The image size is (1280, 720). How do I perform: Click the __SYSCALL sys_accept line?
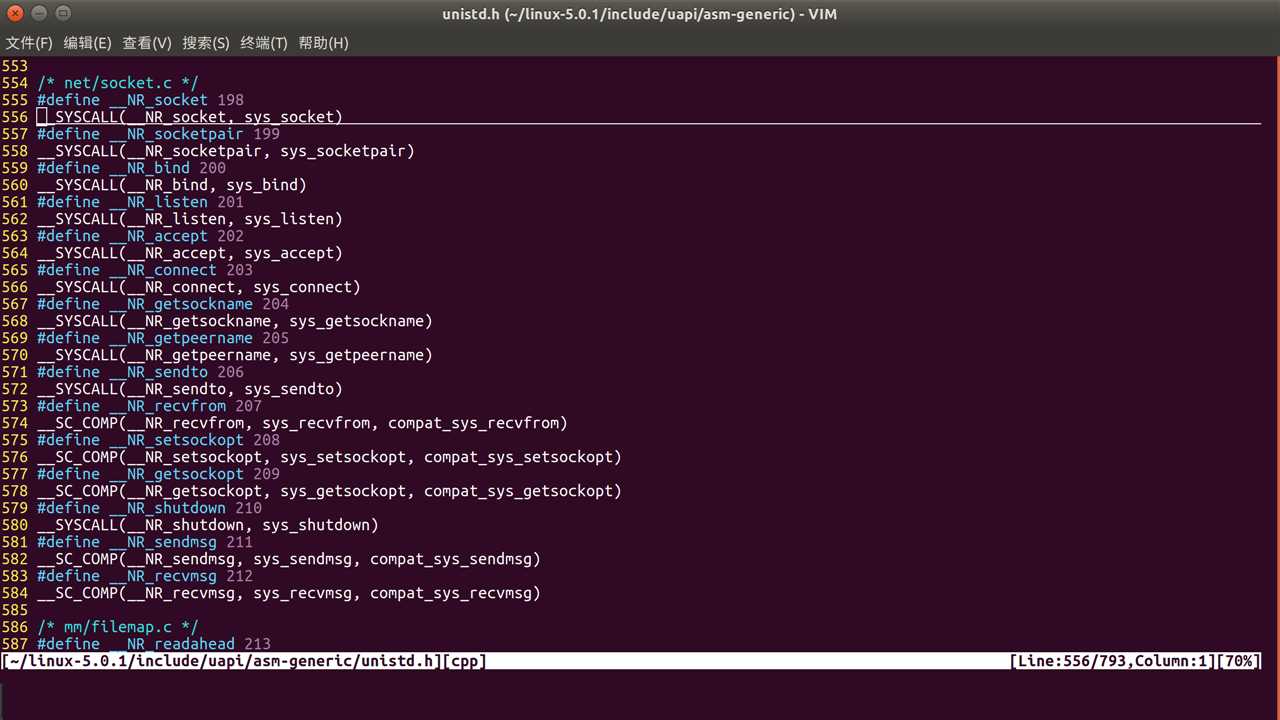[x=190, y=253]
